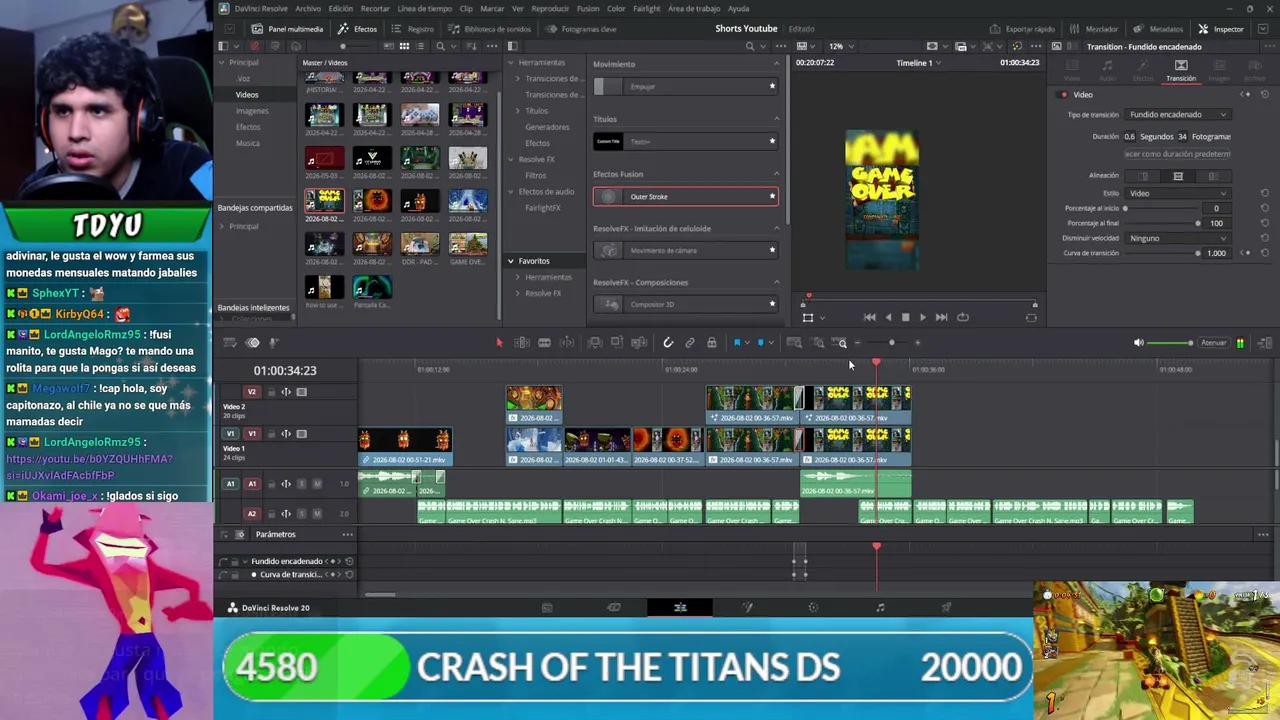This screenshot has width=1280, height=720.
Task: Expand the Títulos tree item
Action: (518, 111)
